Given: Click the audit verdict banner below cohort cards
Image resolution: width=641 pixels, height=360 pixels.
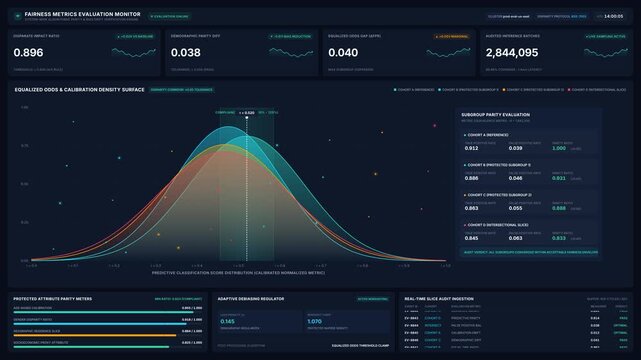Looking at the screenshot, I should pyautogui.click(x=530, y=253).
